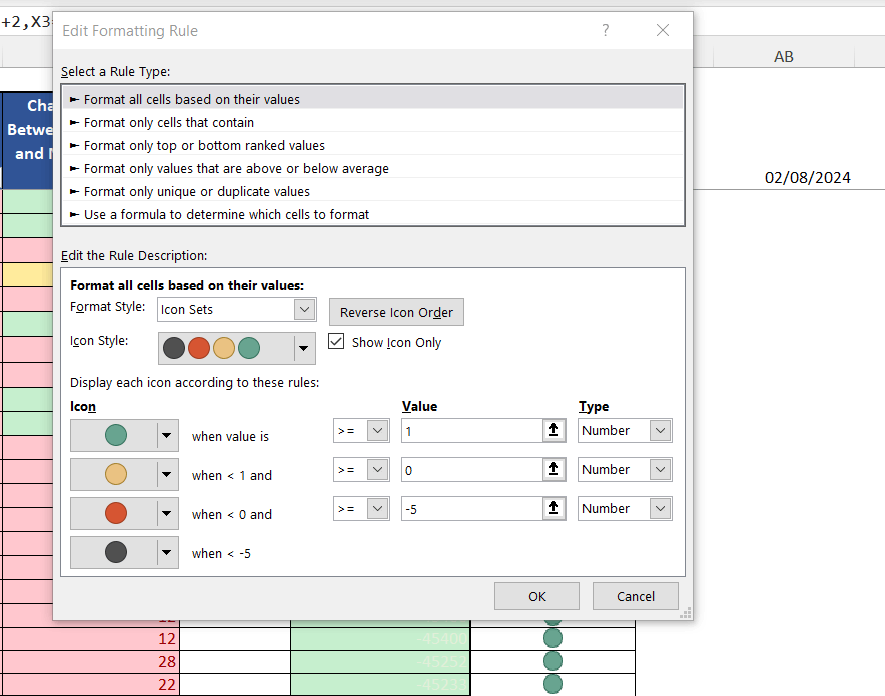Select 'Use a formula to determine which cells to format'
Screen dimensions: 885x696
373,215
